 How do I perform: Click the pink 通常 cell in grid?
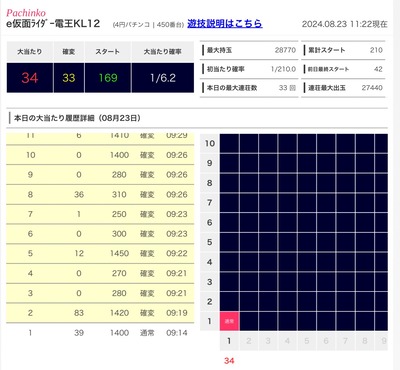(x=229, y=321)
